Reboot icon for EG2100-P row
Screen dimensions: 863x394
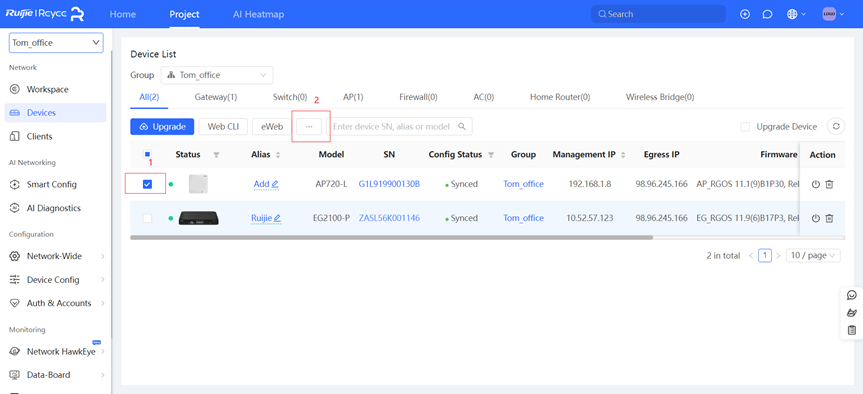(x=816, y=218)
